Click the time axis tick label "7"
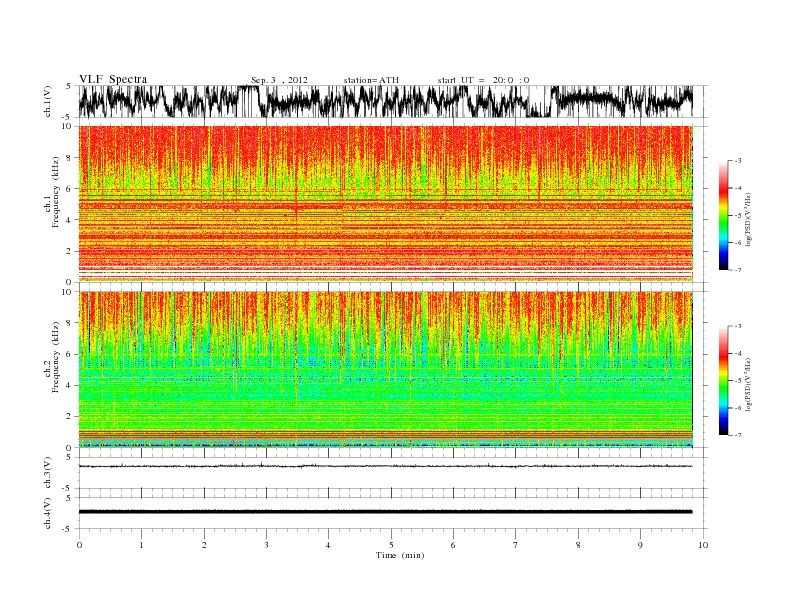792x612 pixels. [x=516, y=545]
